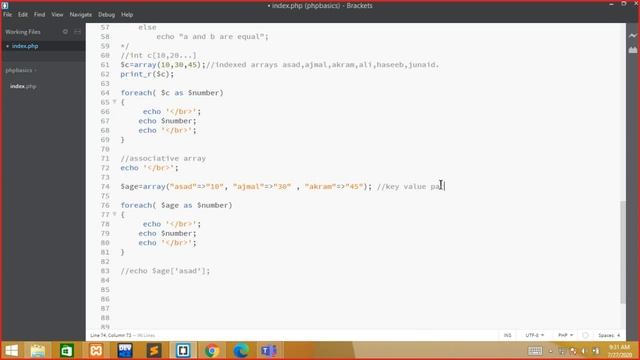Viewport: 640px width, 360px height.
Task: Collapse the code fold arrow at line 77
Action: point(115,214)
